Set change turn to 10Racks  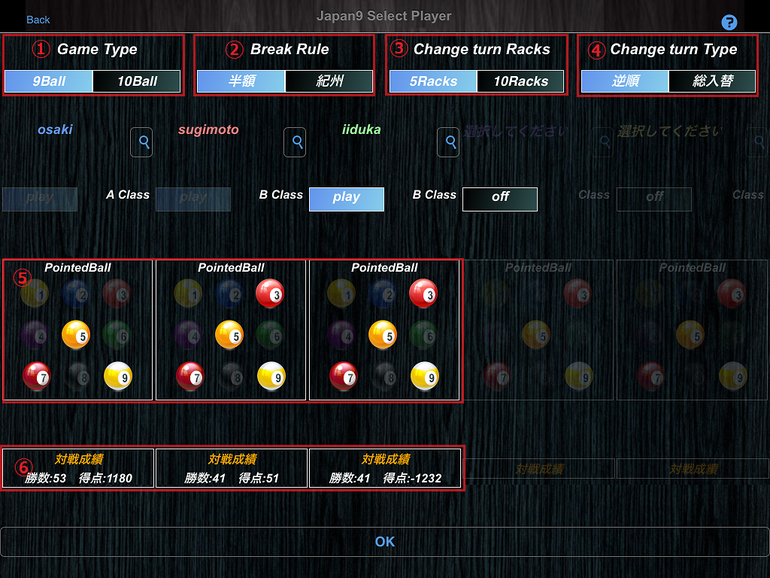click(x=521, y=81)
